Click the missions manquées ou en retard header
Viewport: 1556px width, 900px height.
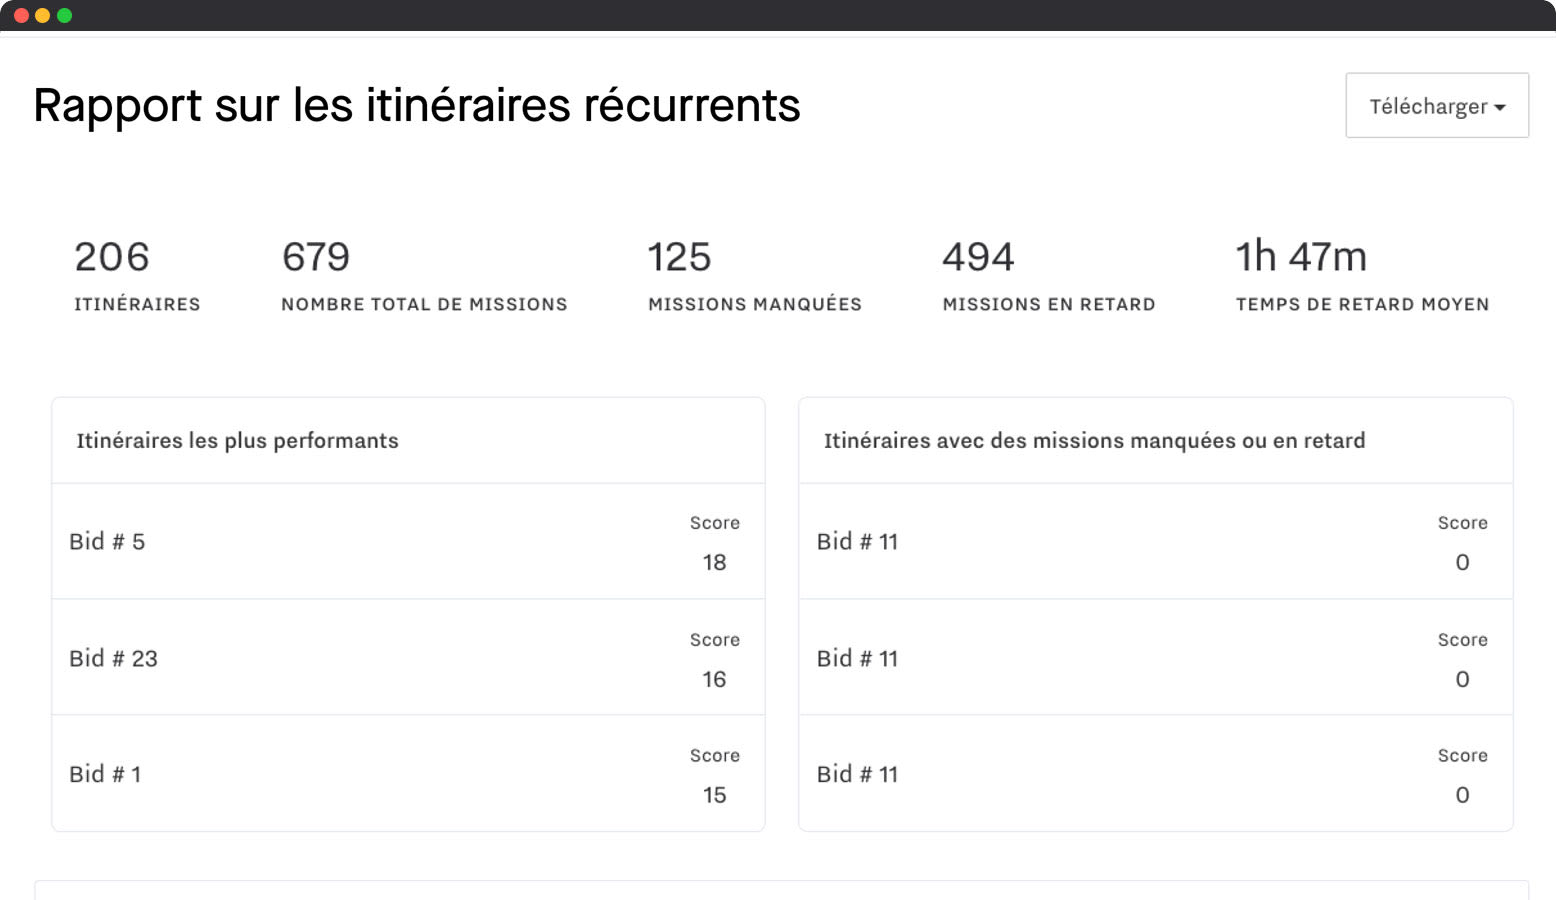click(1094, 441)
